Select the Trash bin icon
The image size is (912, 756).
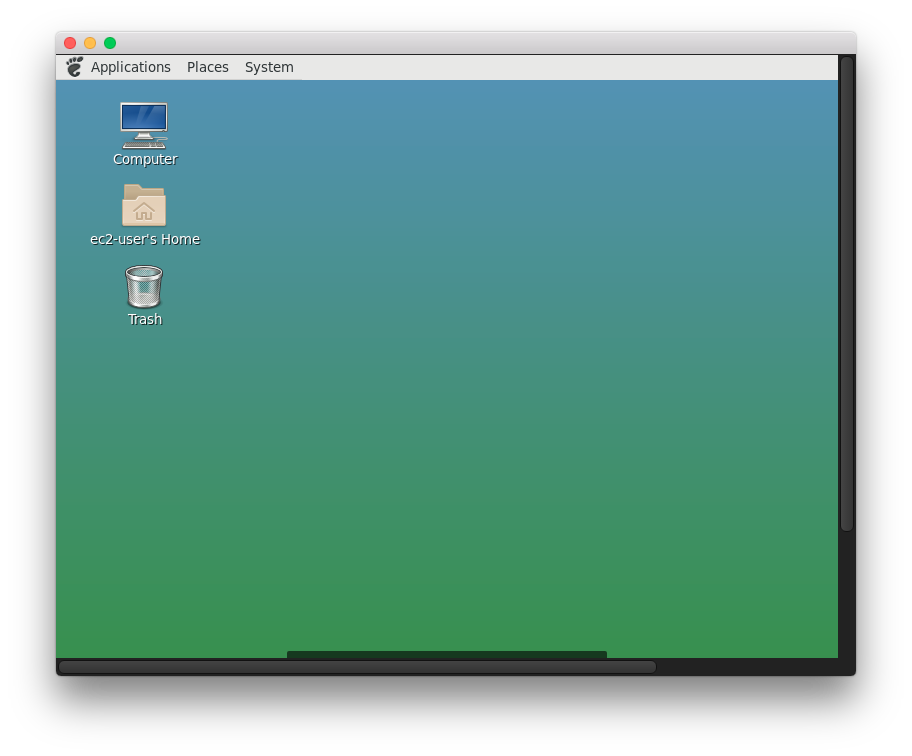[144, 287]
